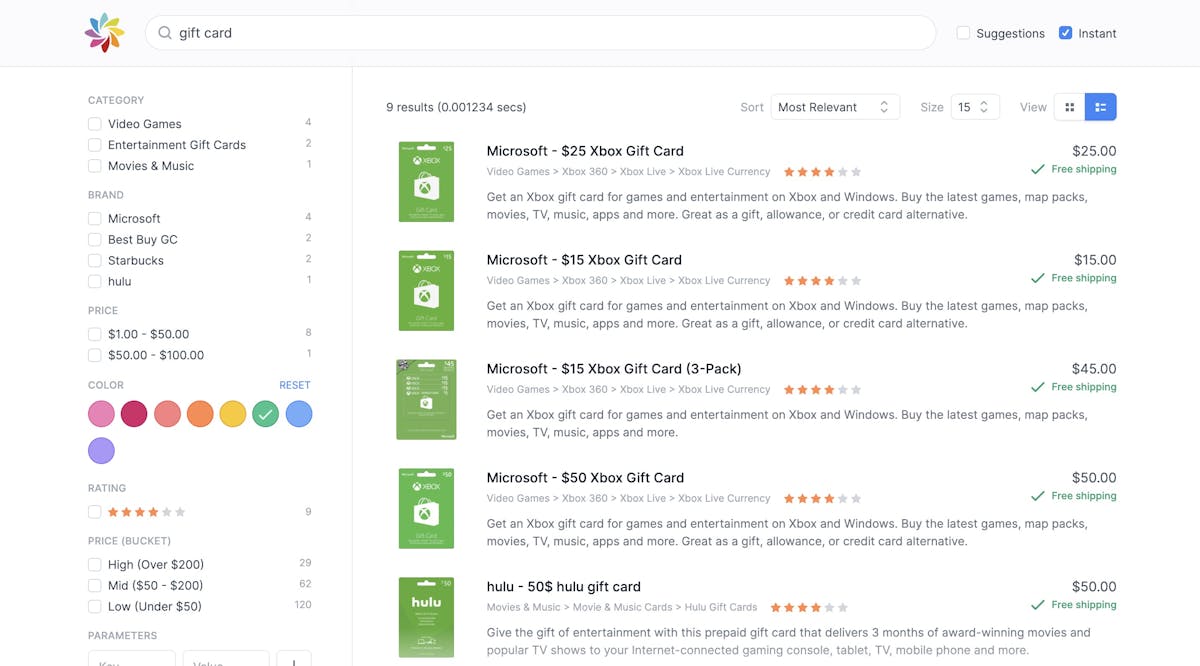Screen dimensions: 1200x666
Task: Select Low (Under $50) price bucket
Action: [x=95, y=607]
